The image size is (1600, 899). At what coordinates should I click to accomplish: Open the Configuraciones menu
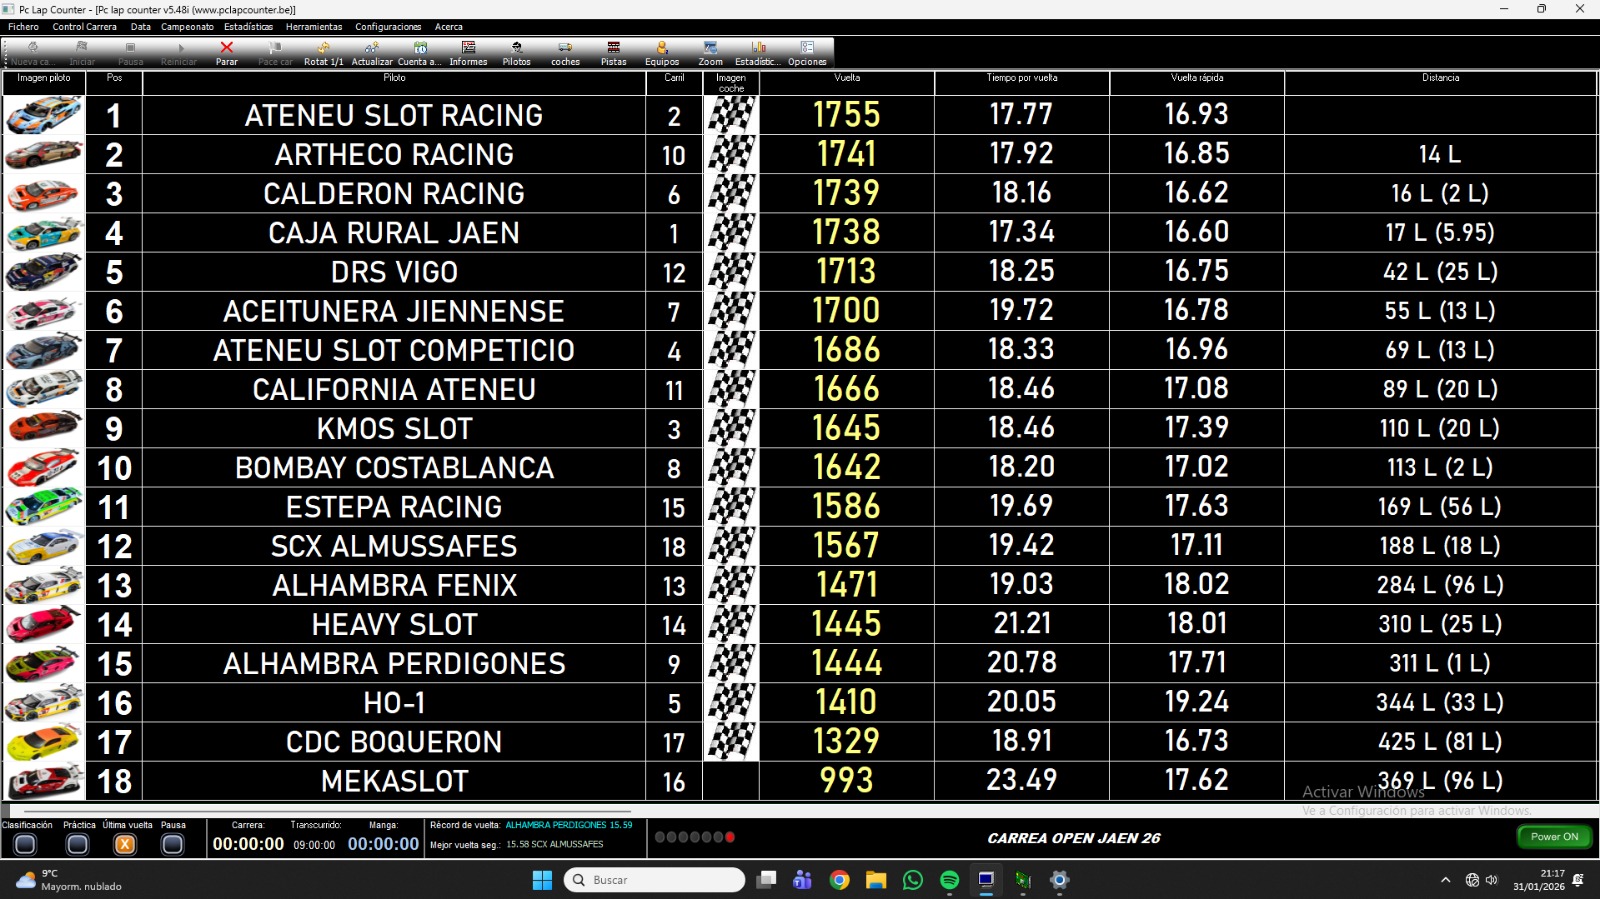point(388,27)
